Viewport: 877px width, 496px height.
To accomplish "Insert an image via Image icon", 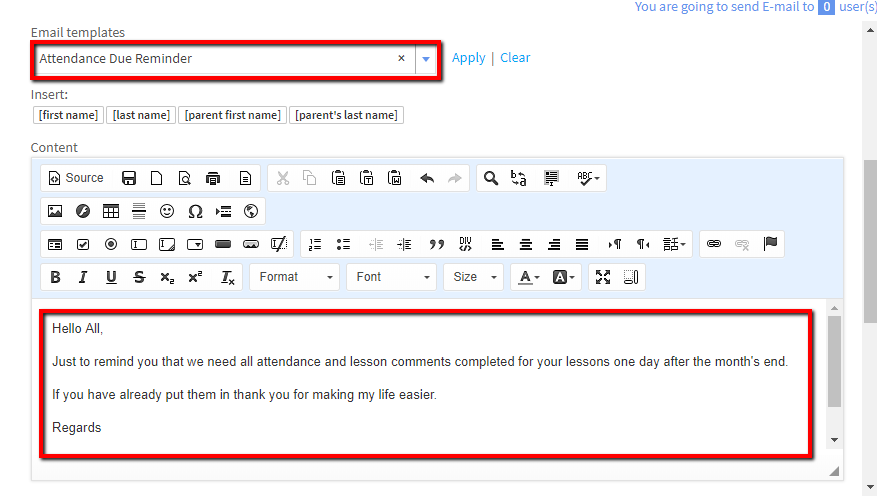I will [x=55, y=211].
